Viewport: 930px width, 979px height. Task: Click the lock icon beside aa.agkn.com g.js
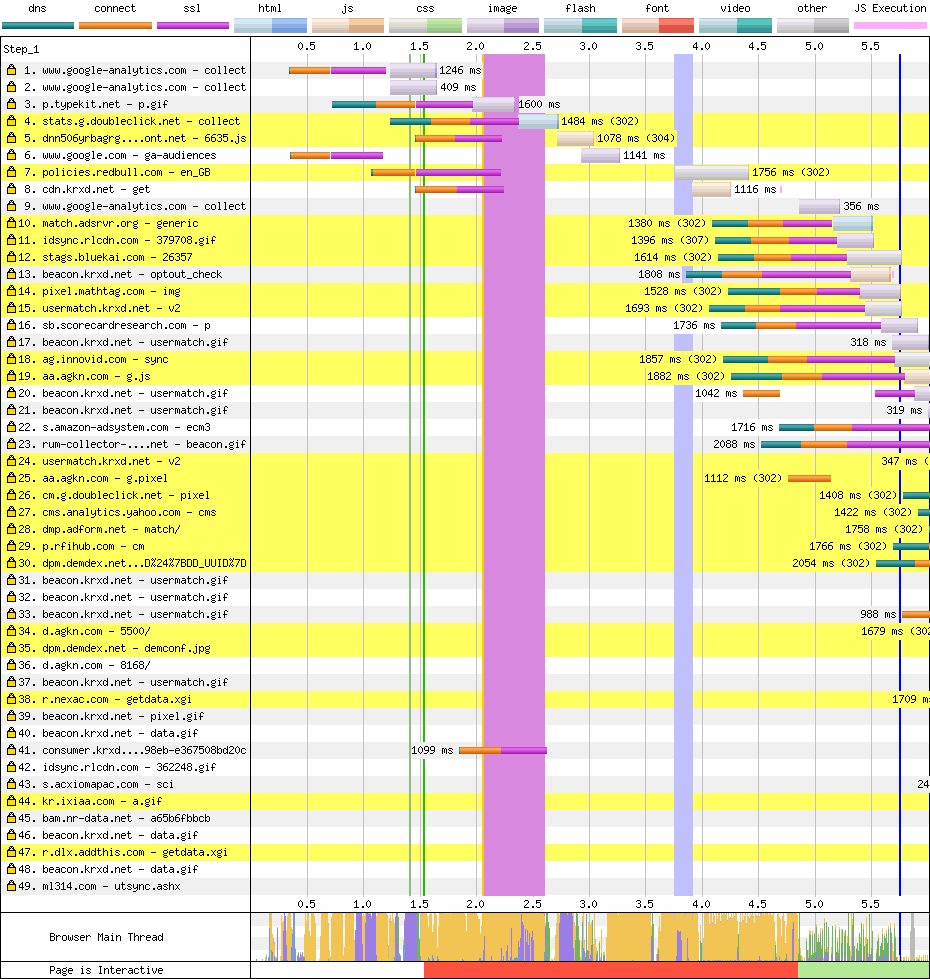click(x=11, y=376)
